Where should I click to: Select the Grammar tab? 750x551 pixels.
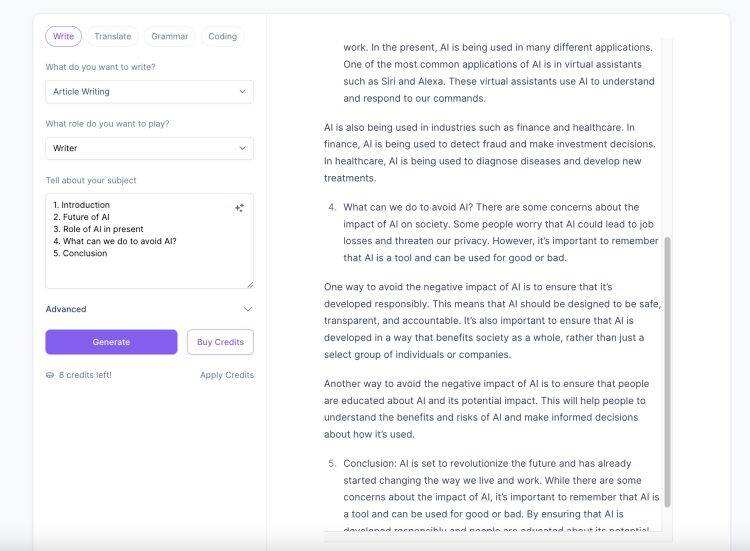(170, 36)
